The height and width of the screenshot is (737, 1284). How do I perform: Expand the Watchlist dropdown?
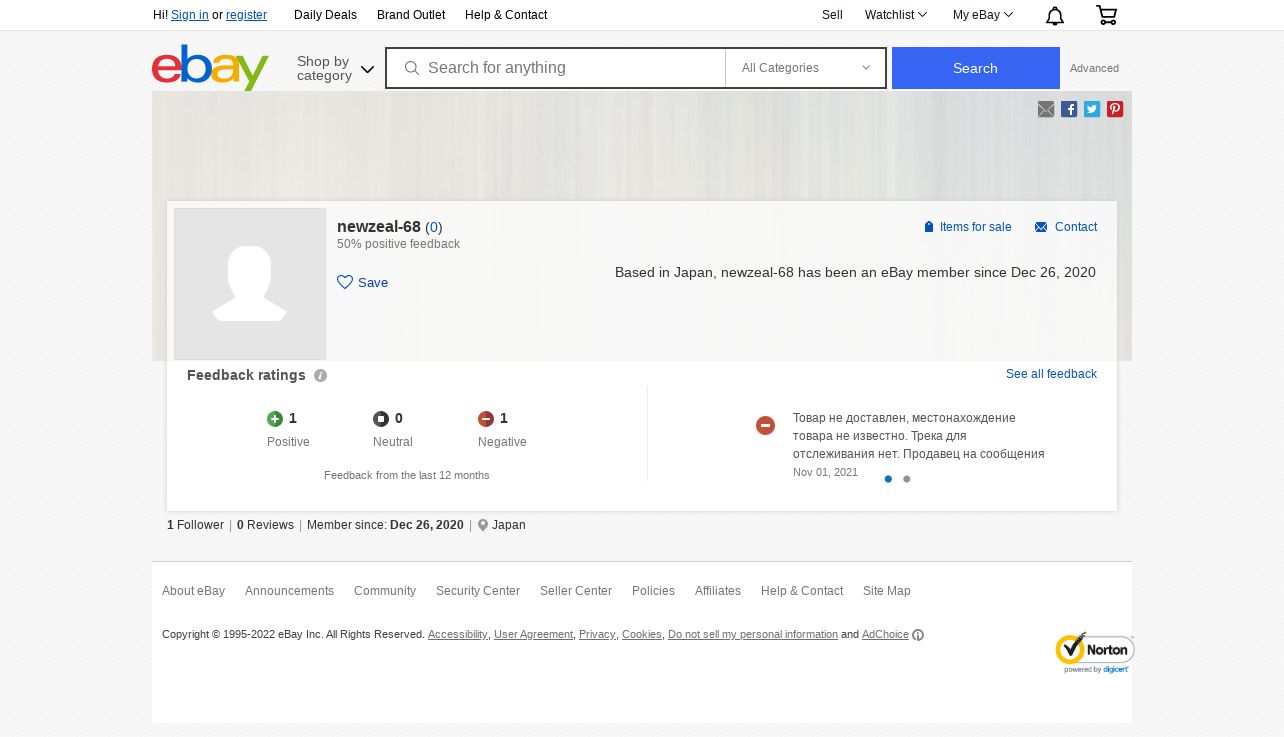coord(896,15)
